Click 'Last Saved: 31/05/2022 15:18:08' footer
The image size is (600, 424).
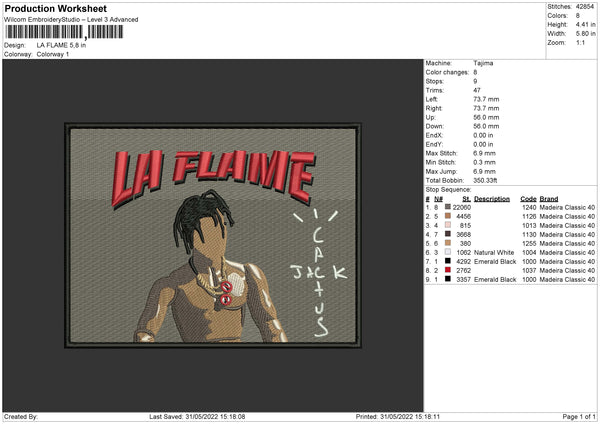click(x=197, y=416)
